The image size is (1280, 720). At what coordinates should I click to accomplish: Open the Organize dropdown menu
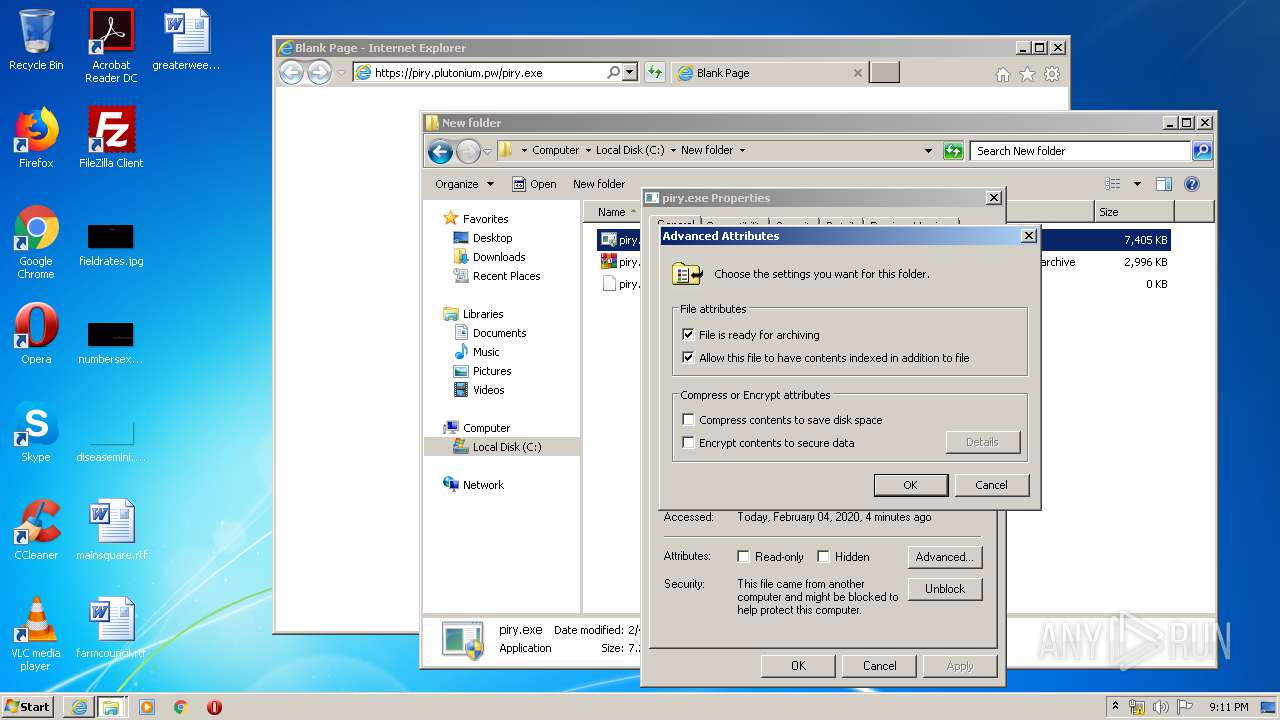(464, 184)
